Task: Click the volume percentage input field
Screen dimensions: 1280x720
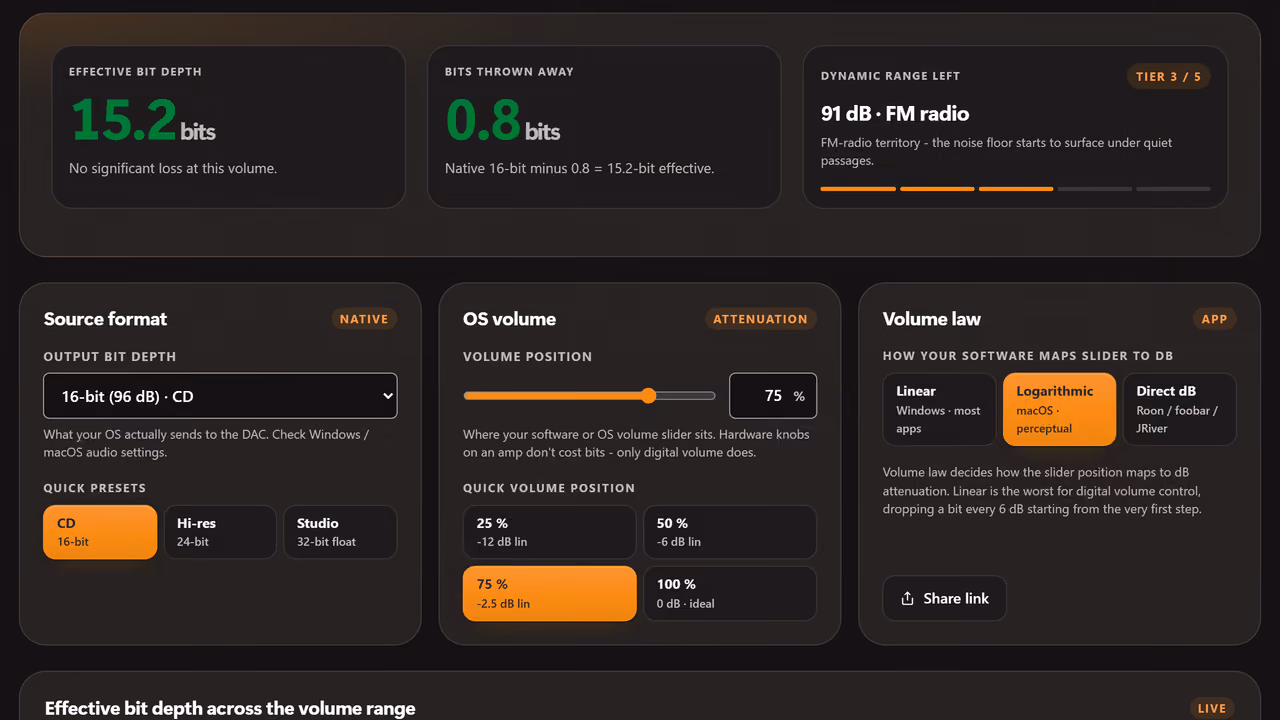Action: 773,396
